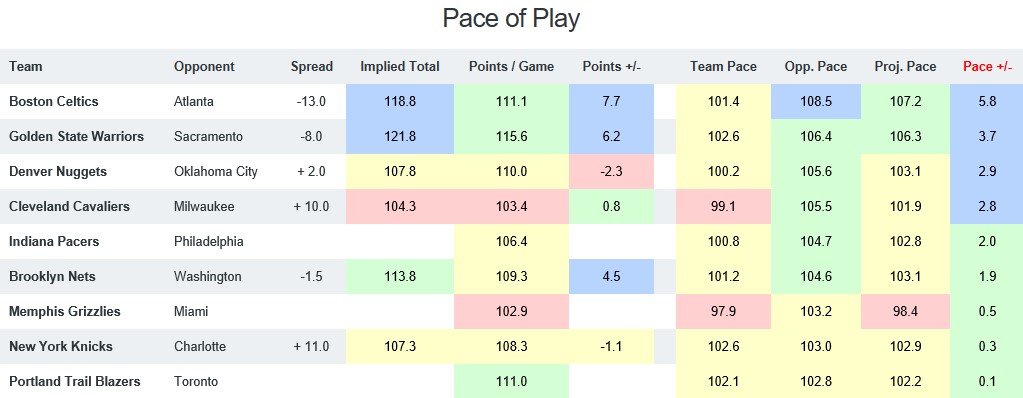Screen dimensions: 1023x398
Task: Open the Brooklyn Nets team entry
Action: (52, 277)
